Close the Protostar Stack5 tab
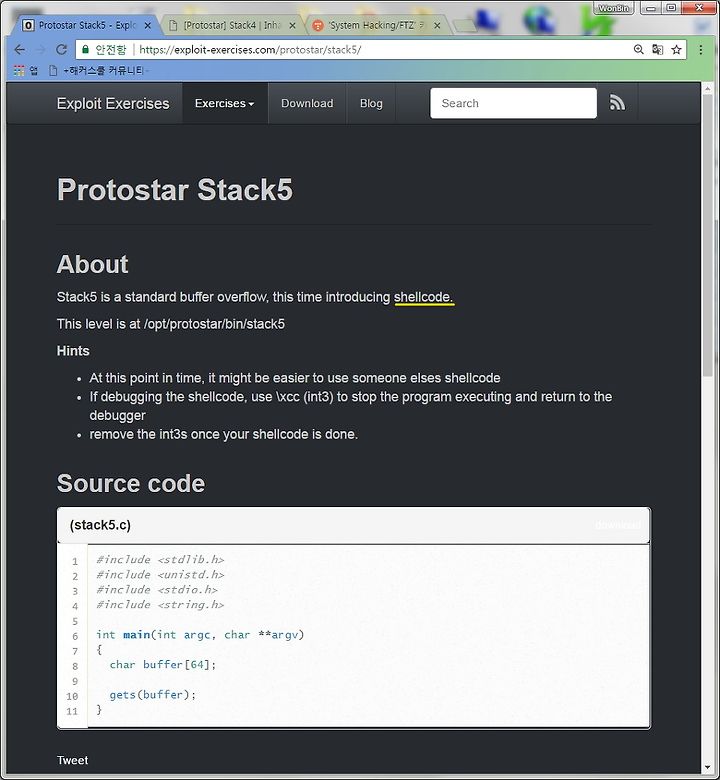 tap(147, 25)
